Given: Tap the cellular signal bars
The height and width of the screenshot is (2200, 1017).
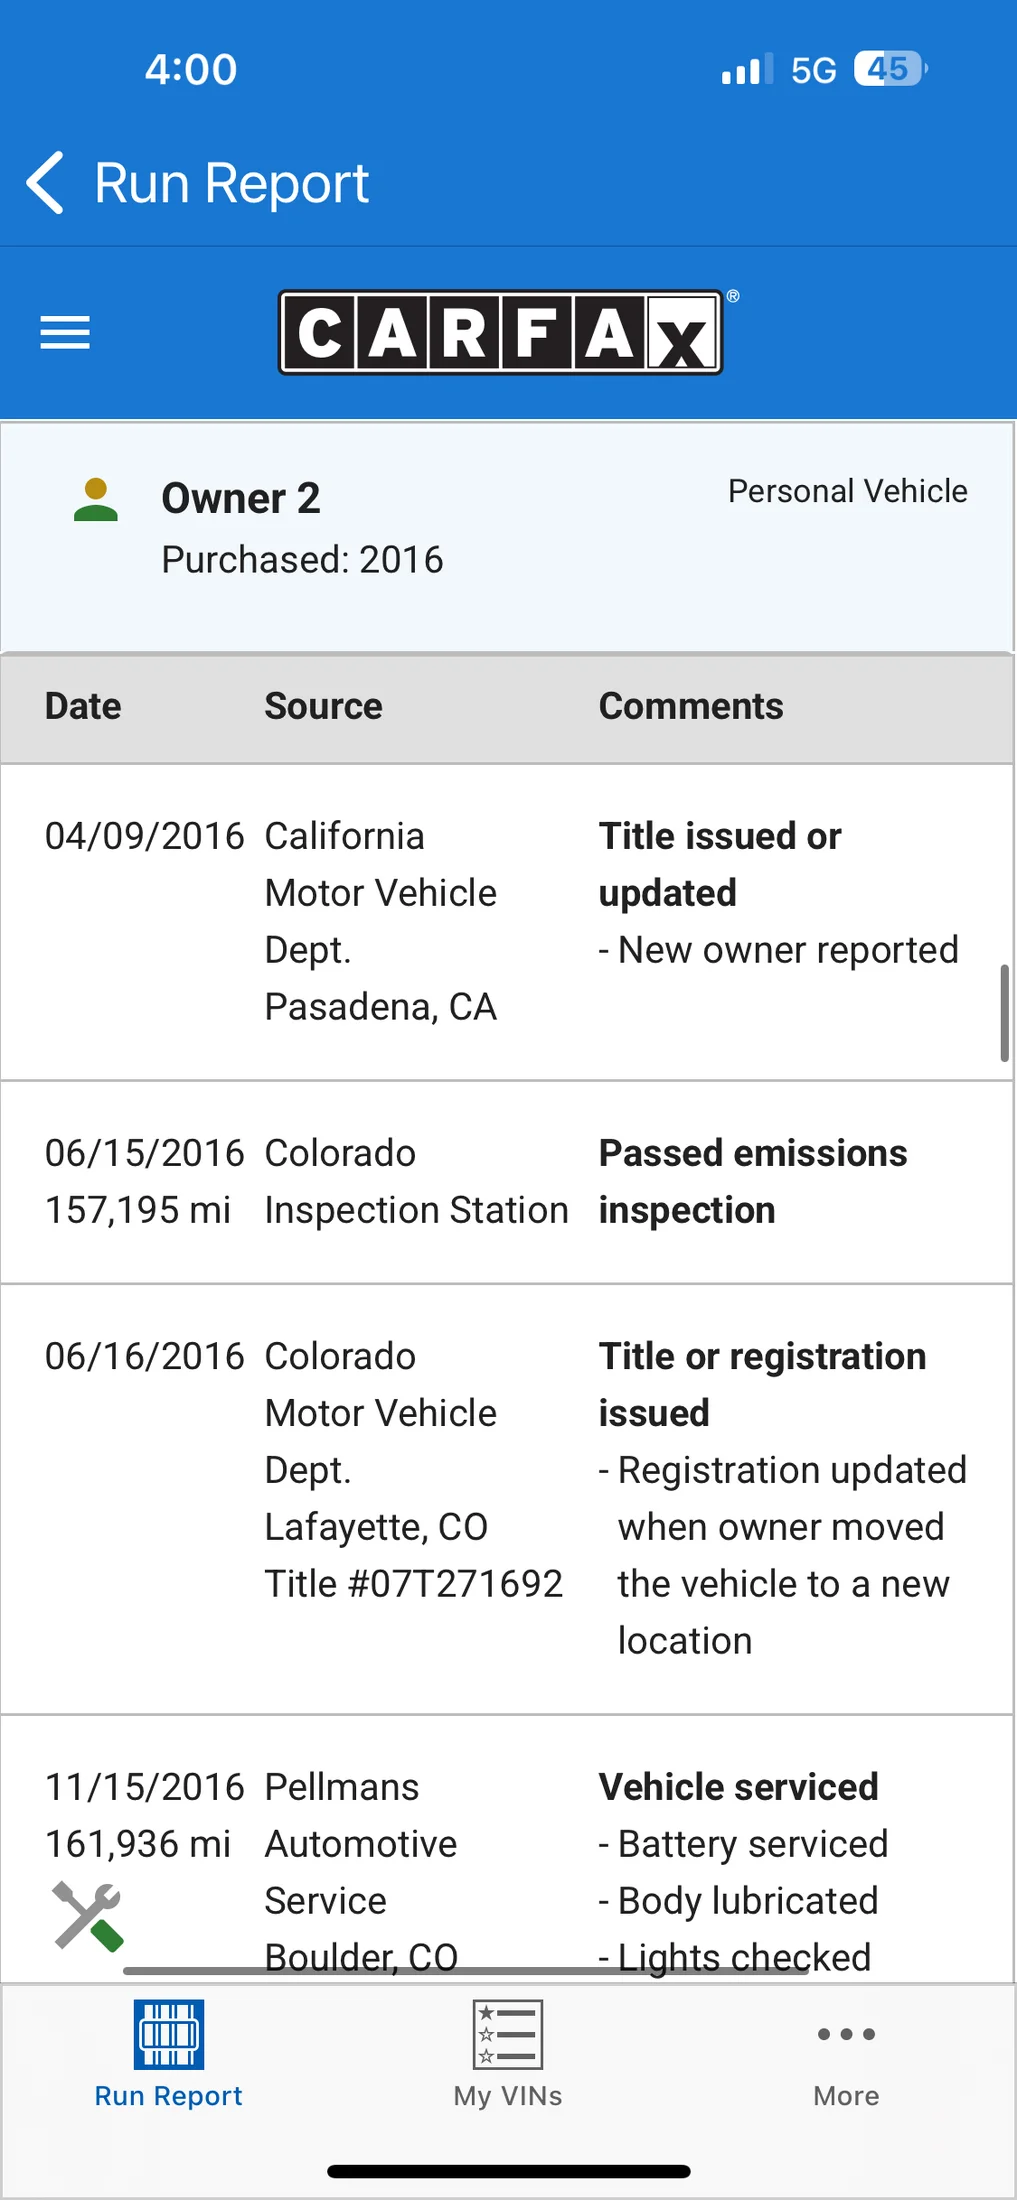Looking at the screenshot, I should coord(746,70).
